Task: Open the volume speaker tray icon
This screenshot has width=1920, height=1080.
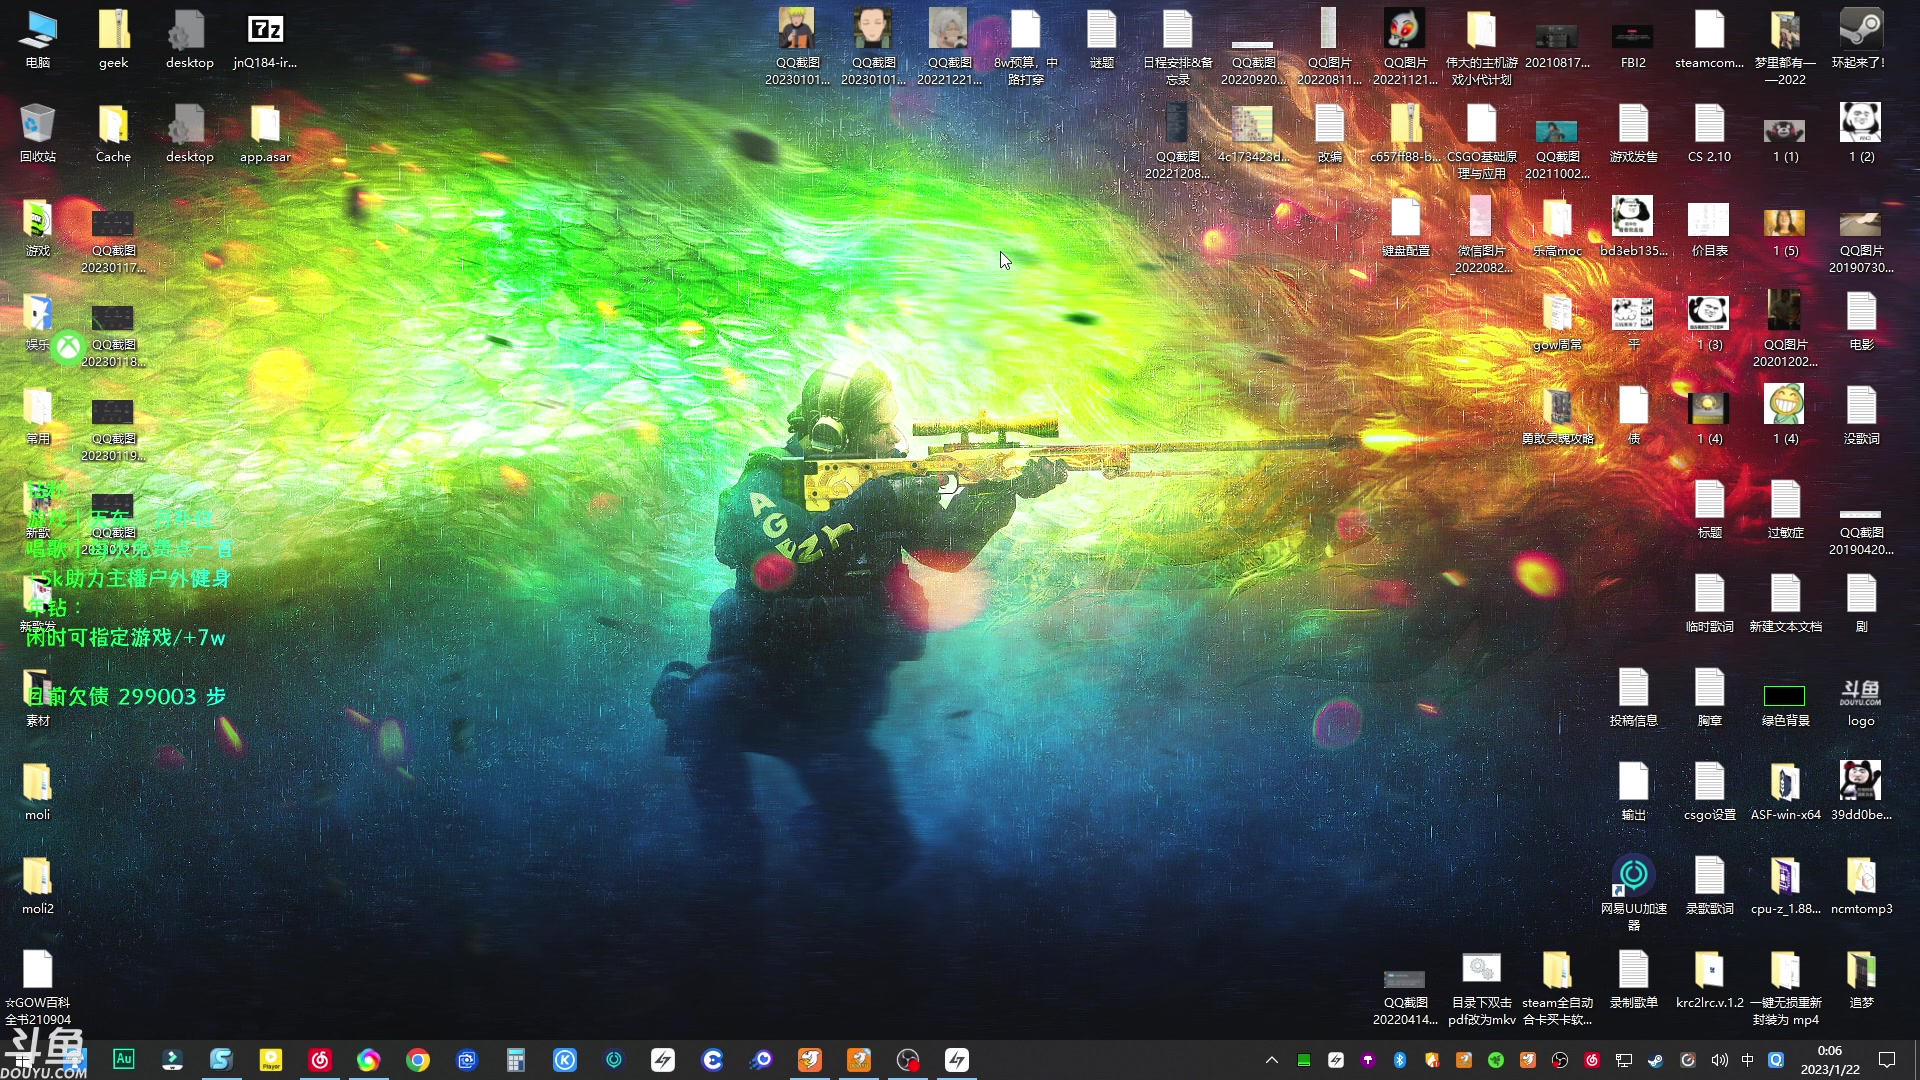Action: [x=1720, y=1059]
